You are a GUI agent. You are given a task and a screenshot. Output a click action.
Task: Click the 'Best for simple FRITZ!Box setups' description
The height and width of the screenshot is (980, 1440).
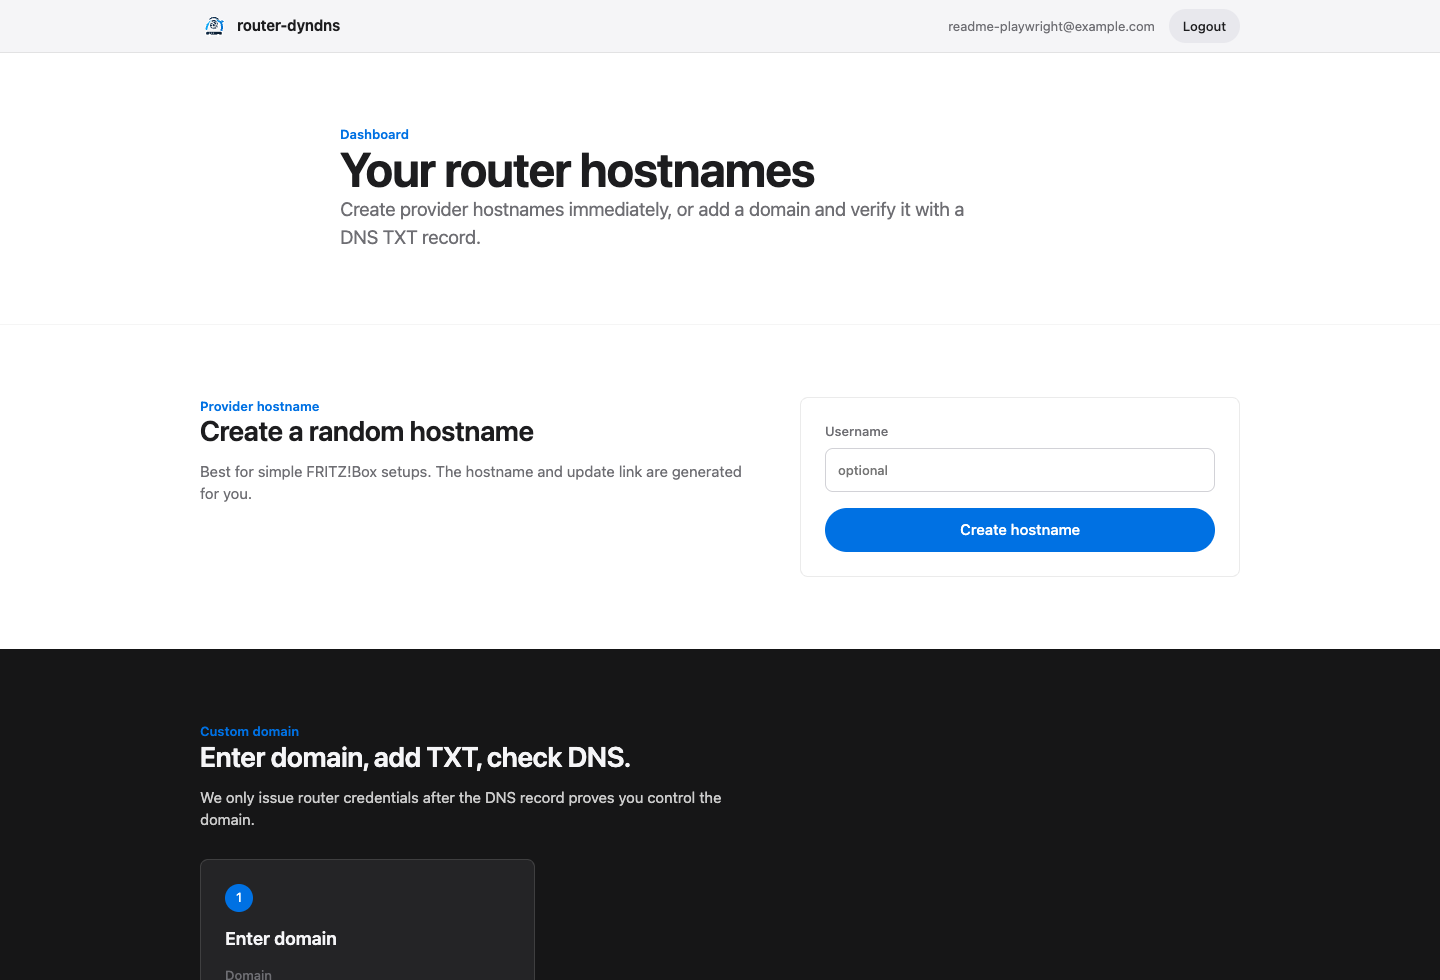click(471, 482)
